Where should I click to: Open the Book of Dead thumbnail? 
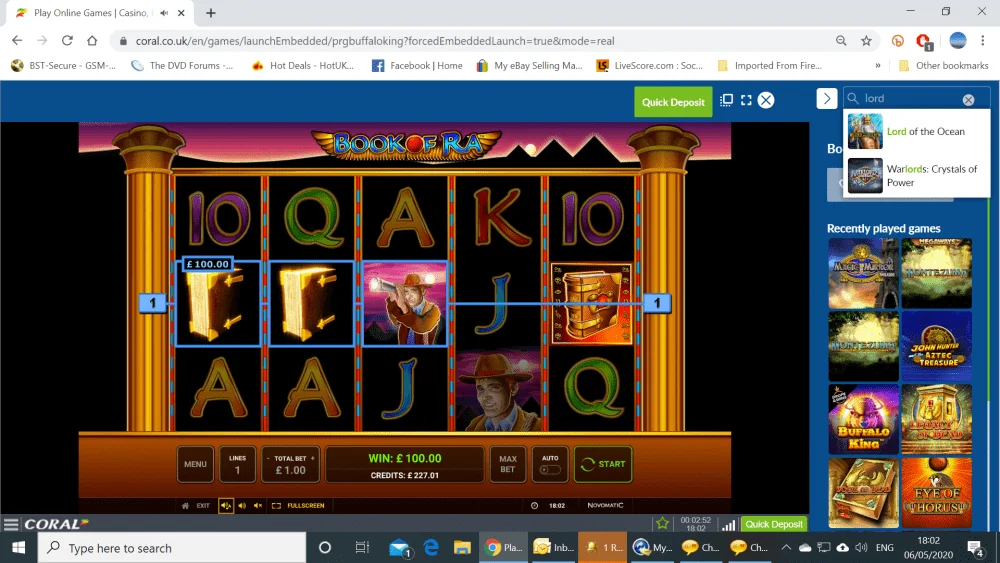coord(863,492)
